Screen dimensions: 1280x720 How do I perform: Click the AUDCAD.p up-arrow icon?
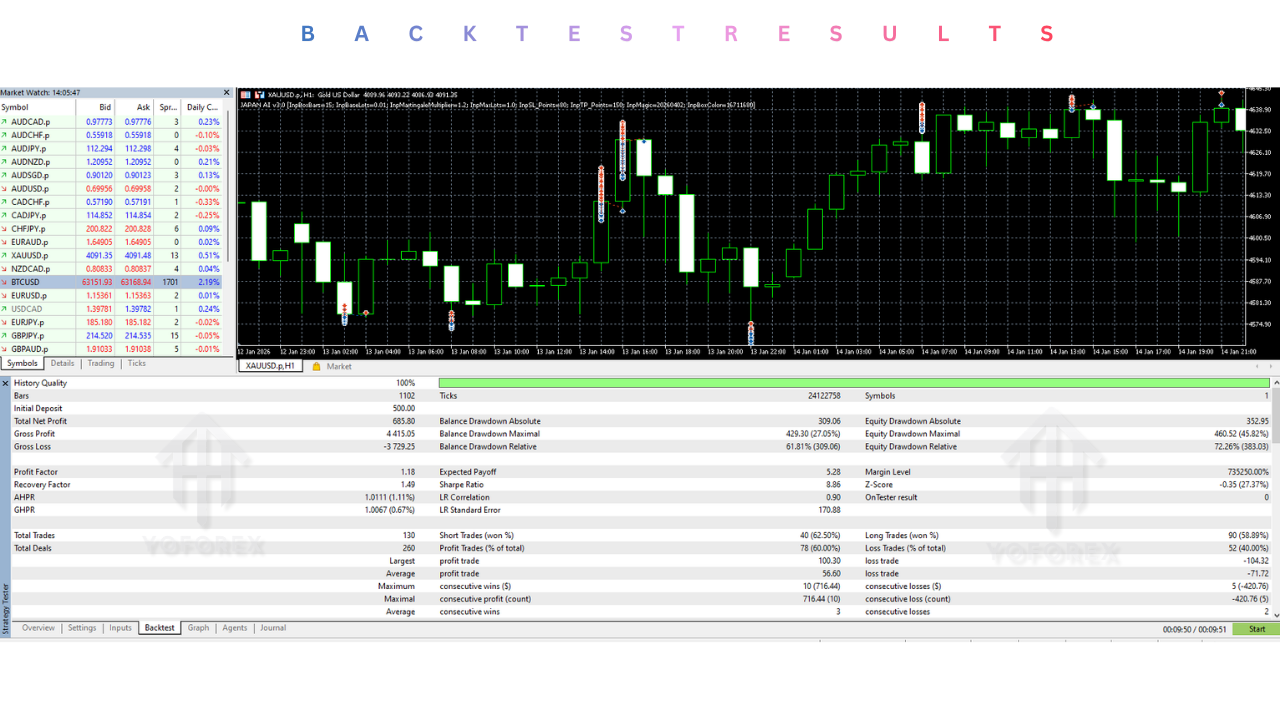pos(4,121)
